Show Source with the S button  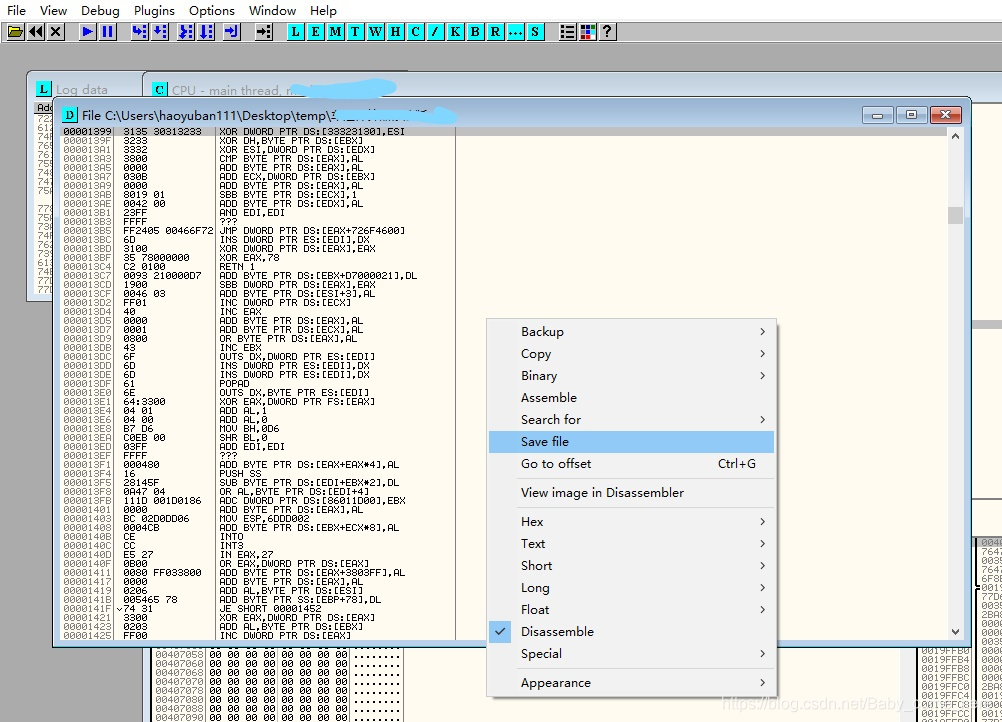(x=536, y=31)
